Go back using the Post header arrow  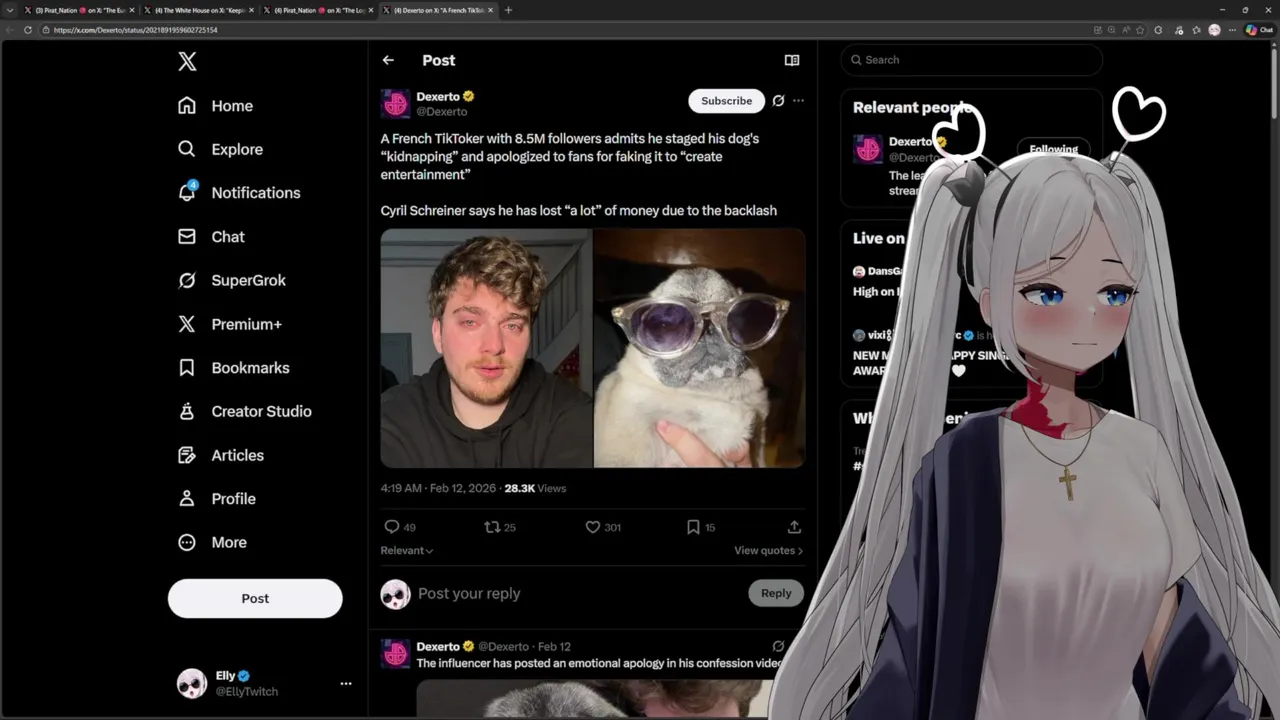[x=388, y=60]
